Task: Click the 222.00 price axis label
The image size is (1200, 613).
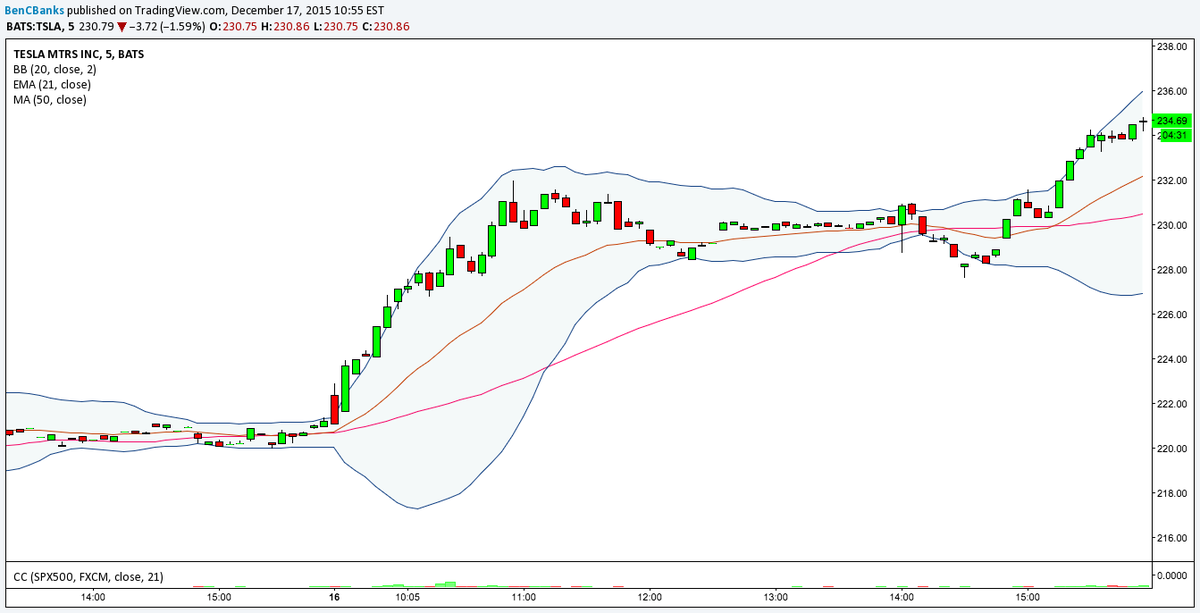Action: point(1171,403)
